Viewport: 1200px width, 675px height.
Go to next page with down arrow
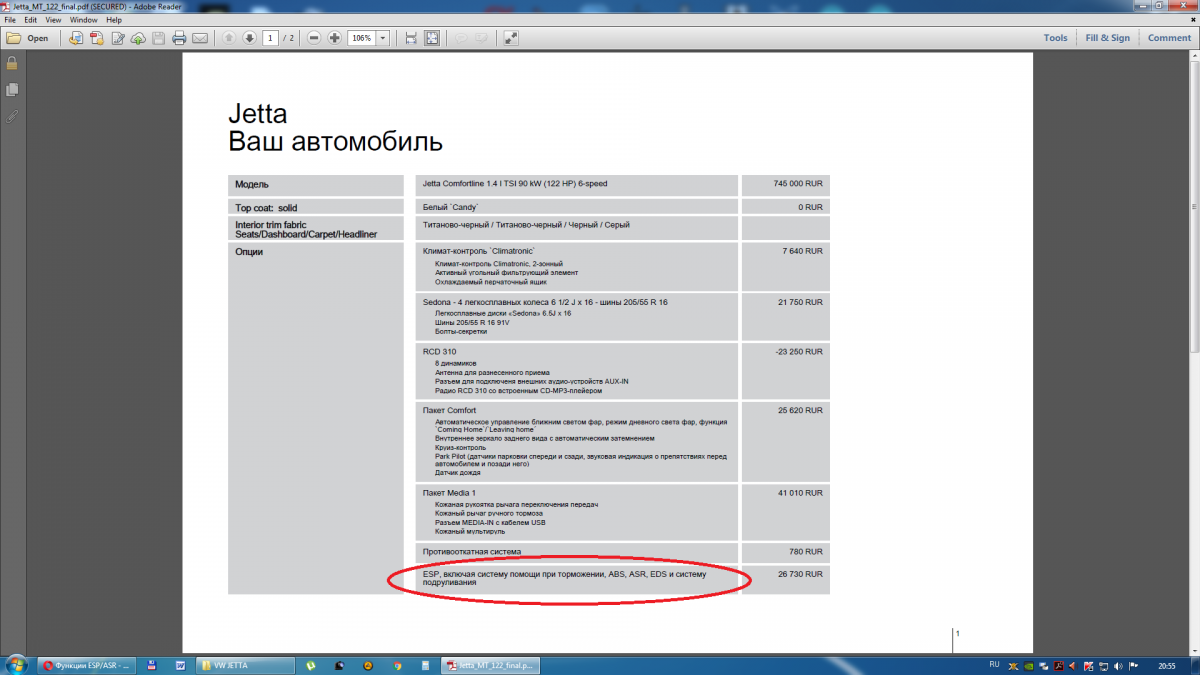click(249, 38)
